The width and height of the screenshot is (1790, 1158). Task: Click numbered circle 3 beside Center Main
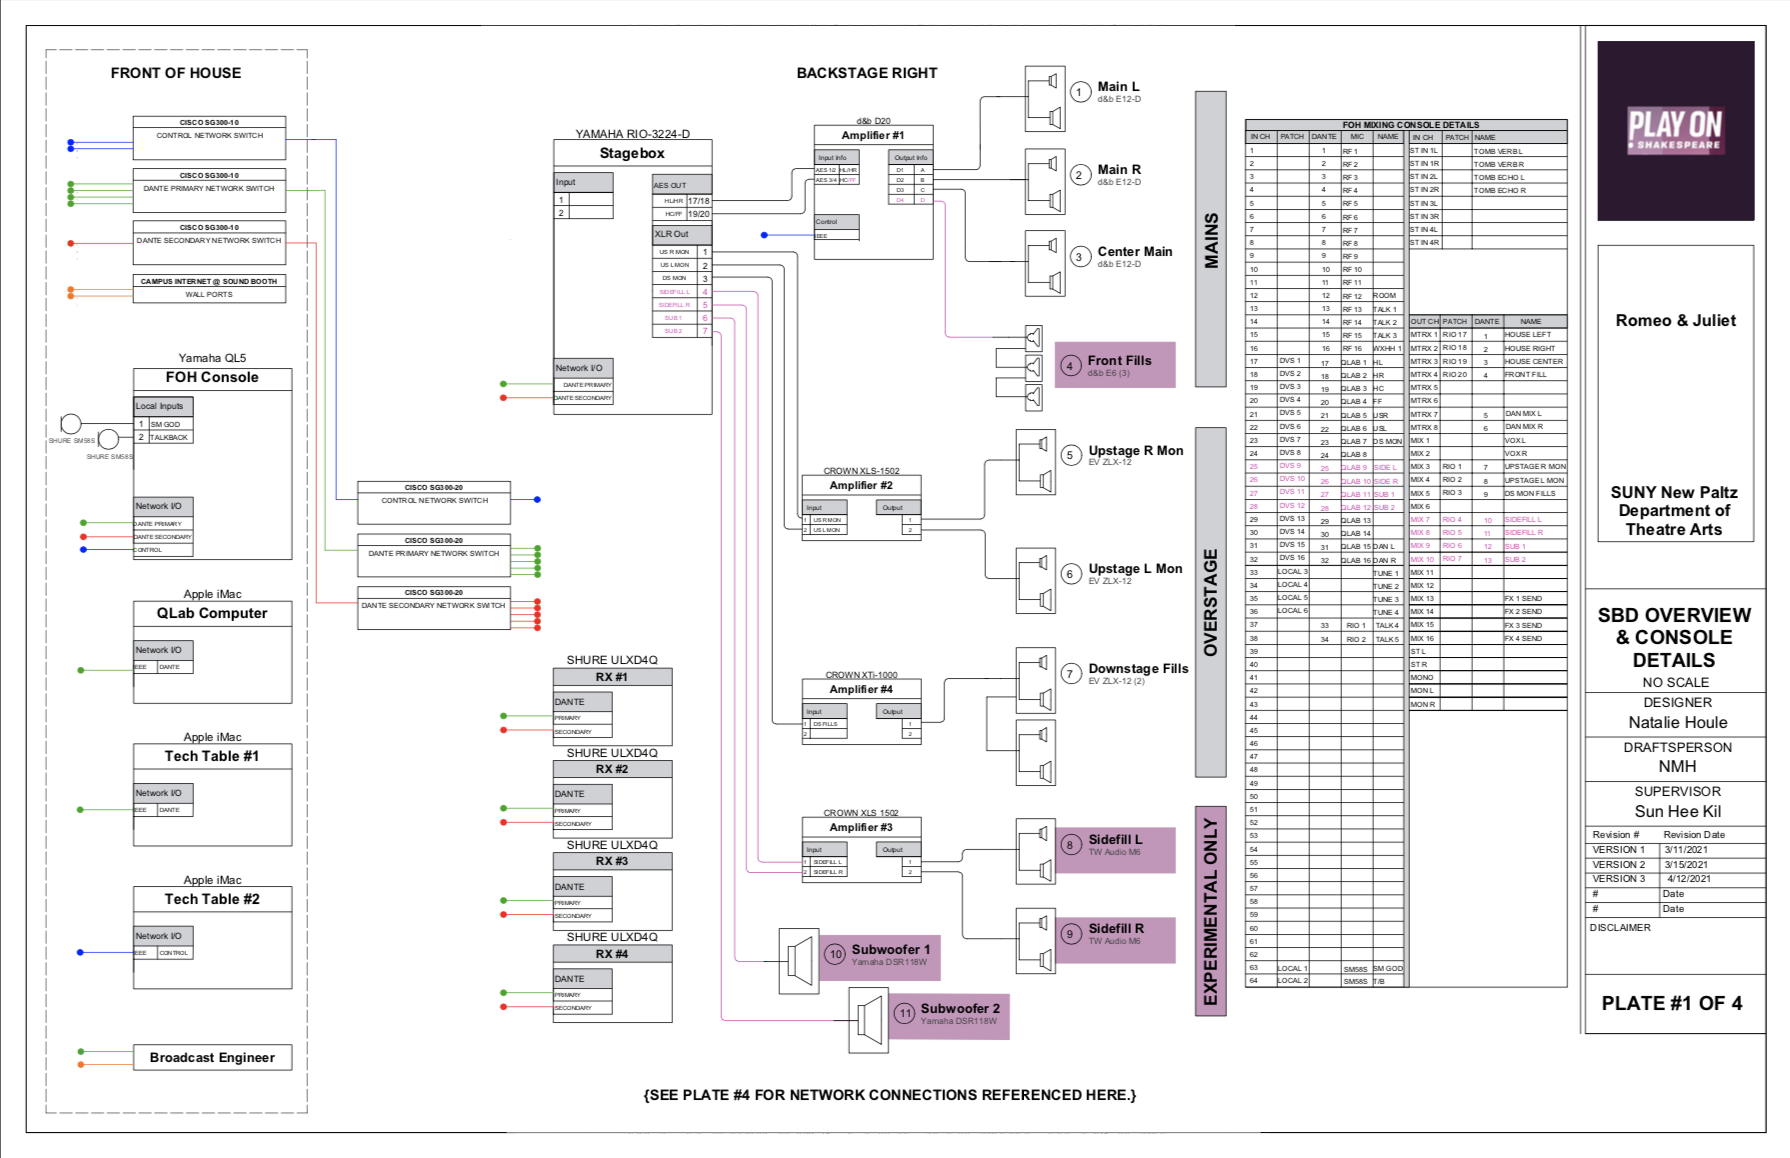1080,257
